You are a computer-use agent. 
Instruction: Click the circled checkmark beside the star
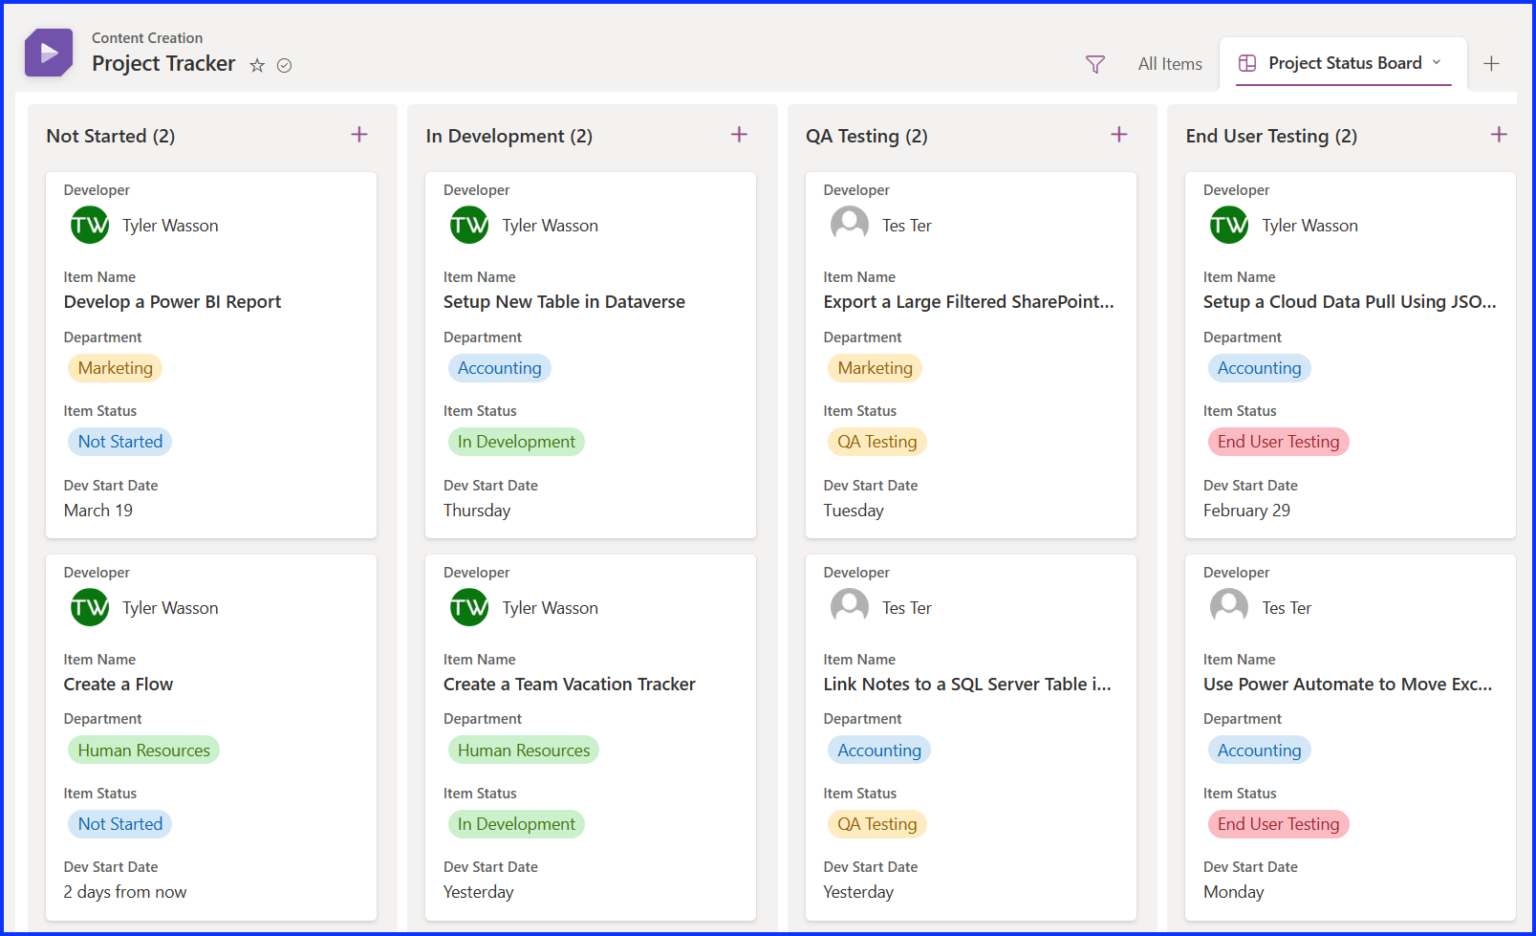(284, 65)
